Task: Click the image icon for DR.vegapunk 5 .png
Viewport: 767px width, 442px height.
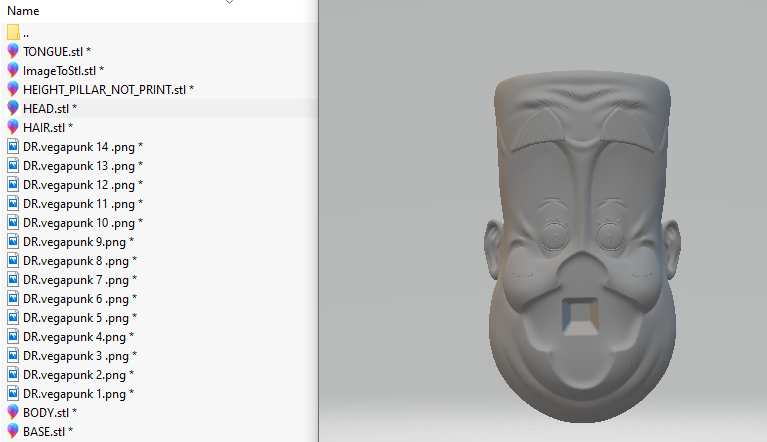Action: [x=13, y=317]
